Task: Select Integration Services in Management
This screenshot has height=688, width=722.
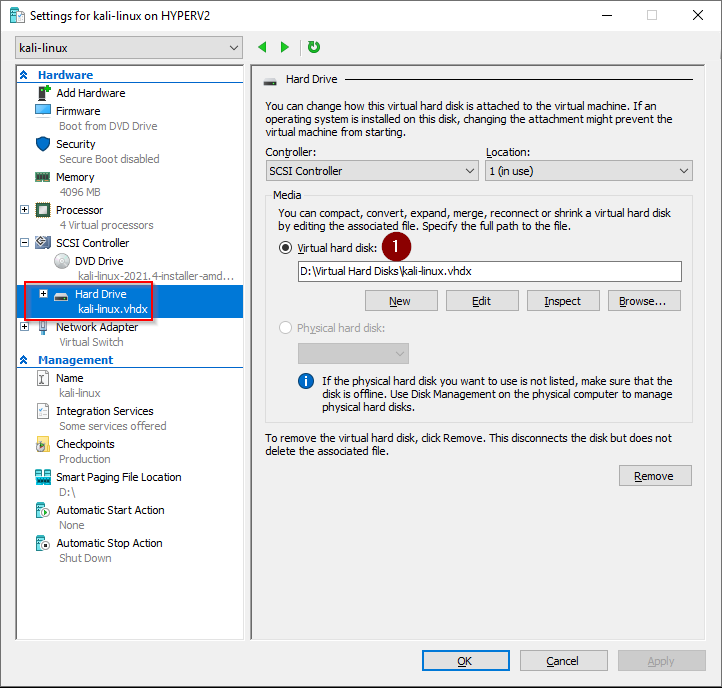Action: [104, 411]
